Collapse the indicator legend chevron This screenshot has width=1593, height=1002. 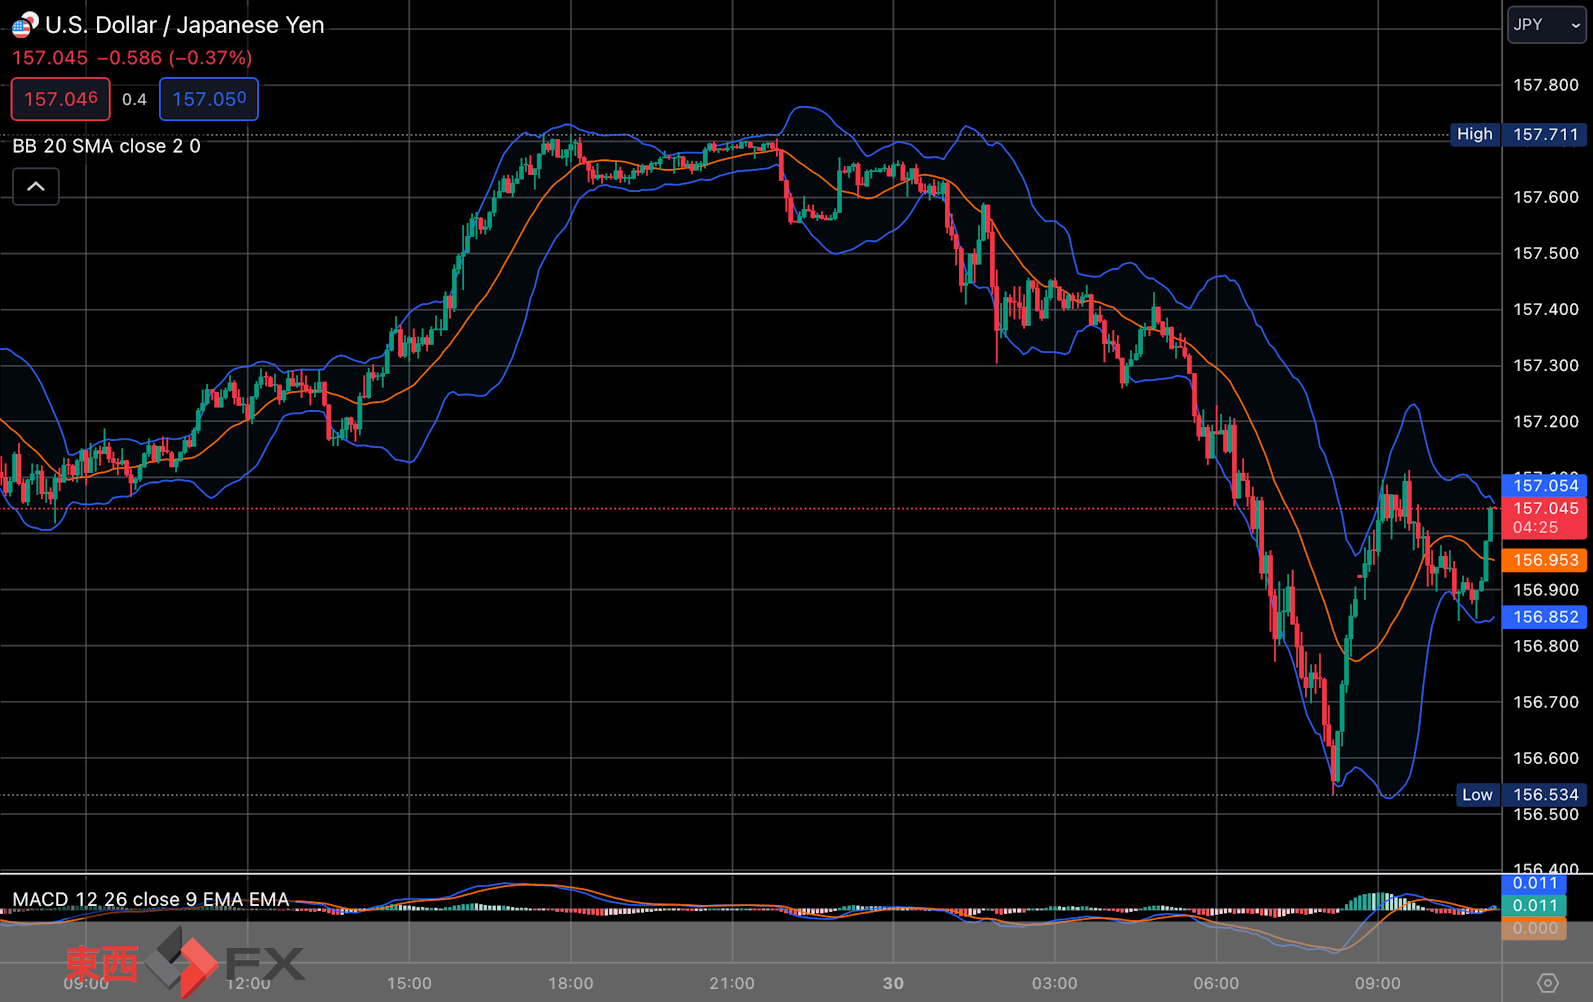36,187
